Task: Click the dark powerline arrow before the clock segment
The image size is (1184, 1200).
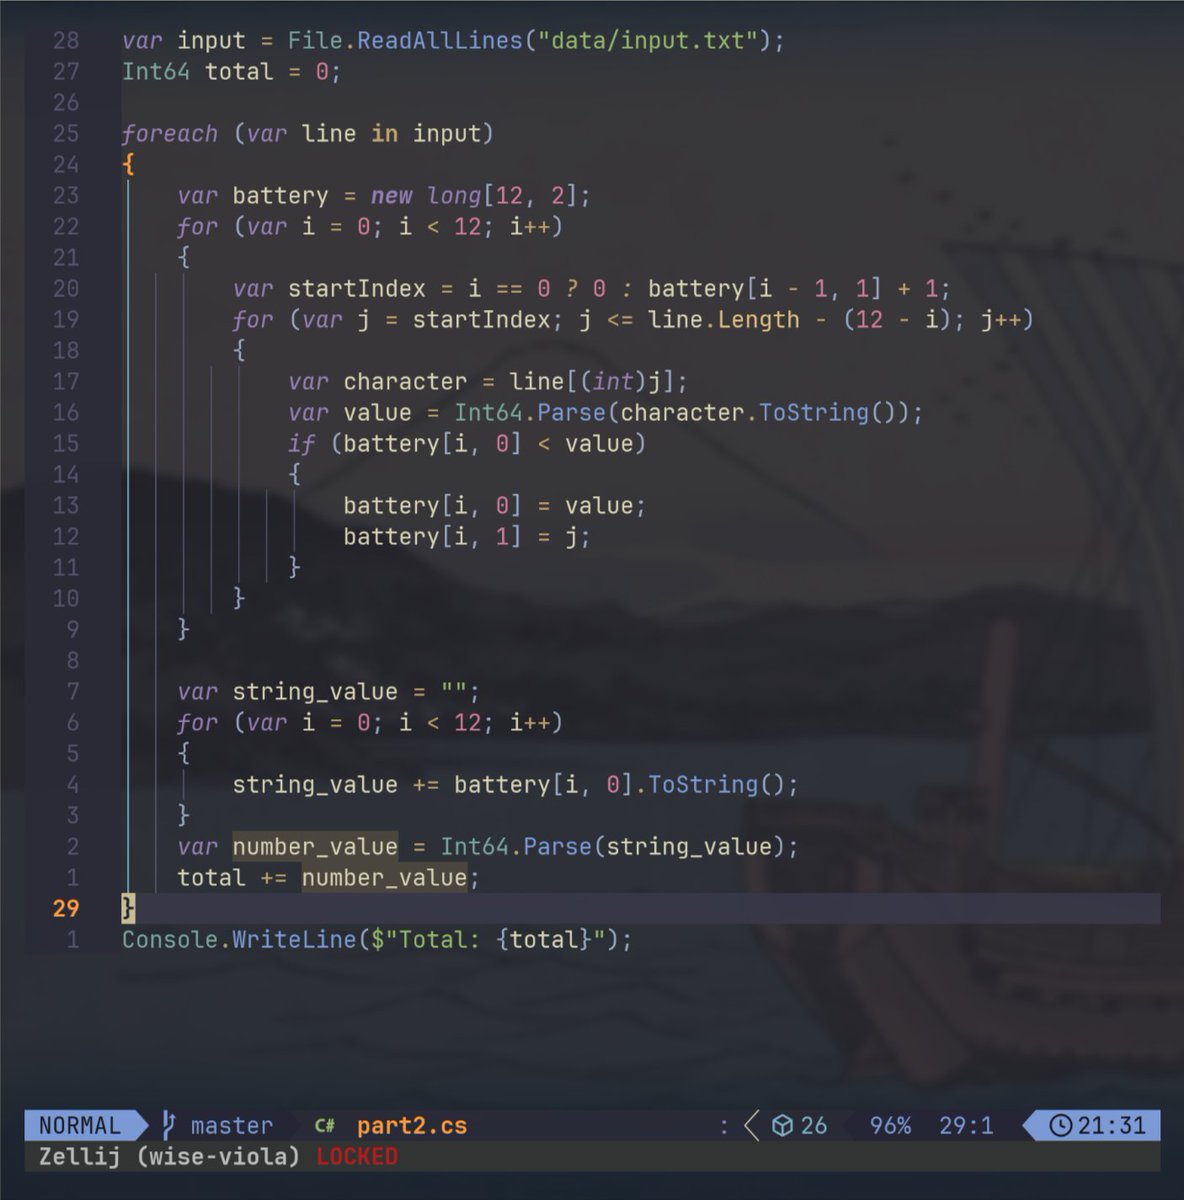Action: click(1030, 1125)
